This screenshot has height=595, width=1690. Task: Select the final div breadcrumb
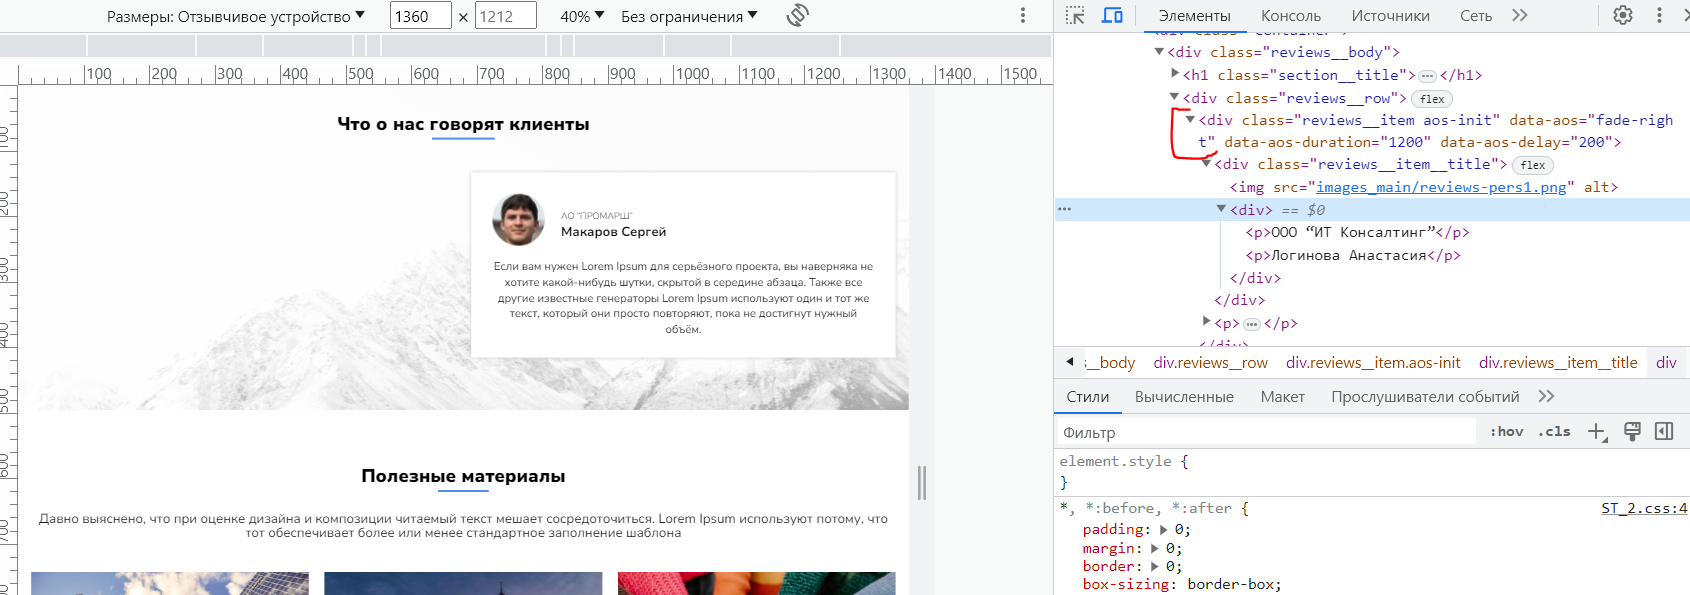point(1666,362)
